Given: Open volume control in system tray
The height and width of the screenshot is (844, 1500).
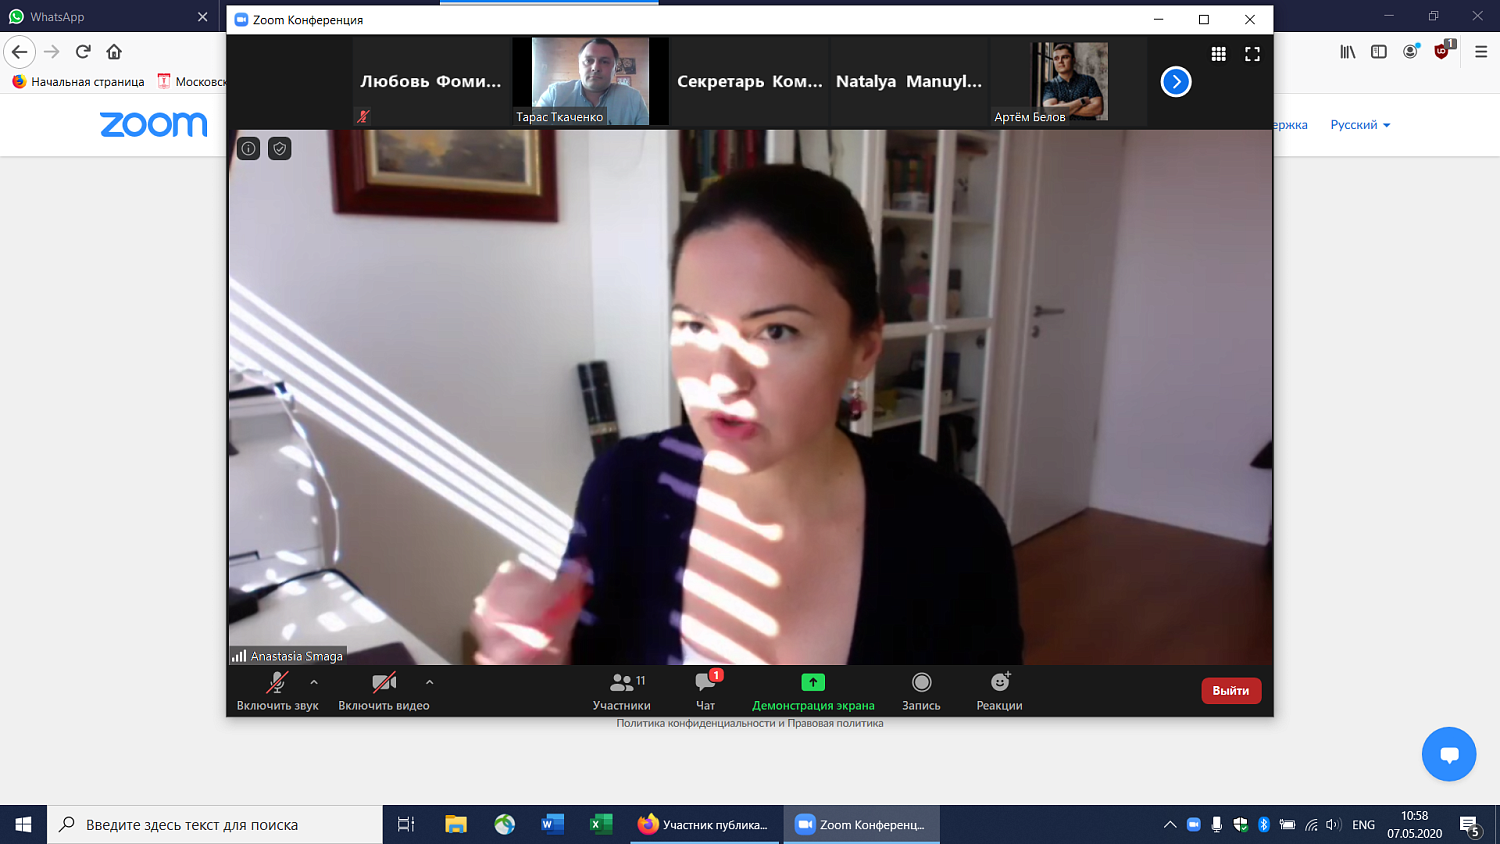Looking at the screenshot, I should point(1333,825).
